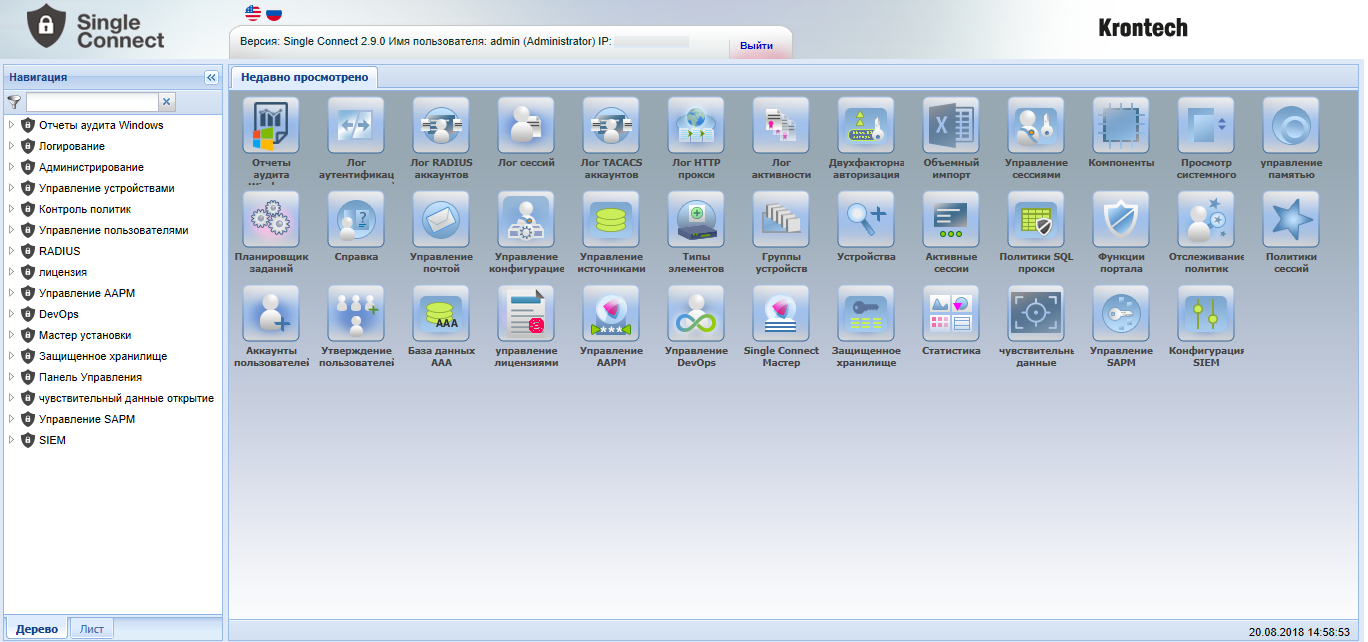The image size is (1368, 642).
Task: Click the Single Connect logo
Action: point(96,27)
